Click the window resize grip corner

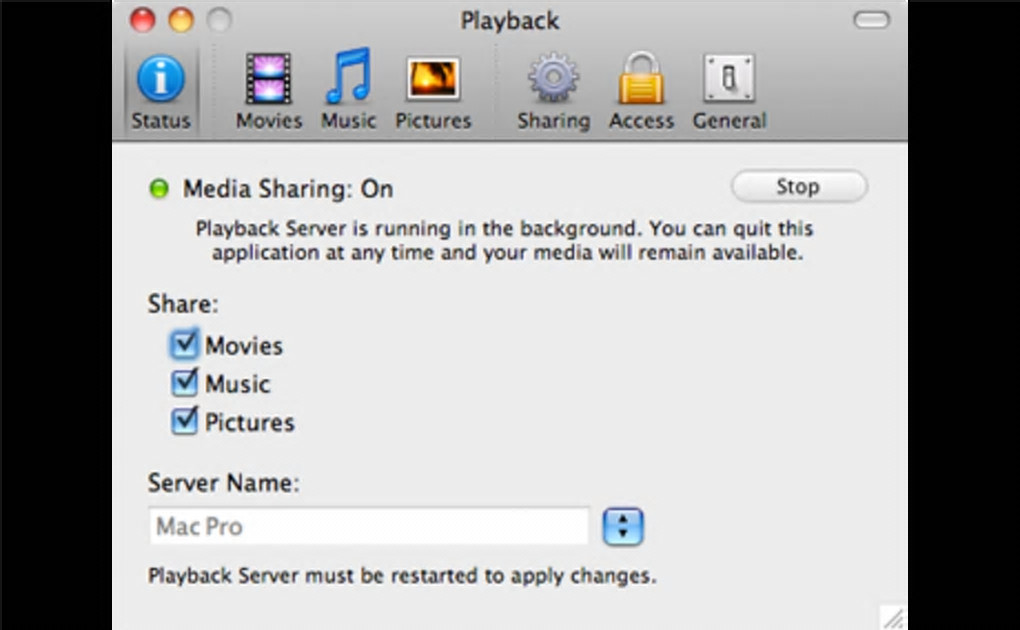click(x=893, y=617)
